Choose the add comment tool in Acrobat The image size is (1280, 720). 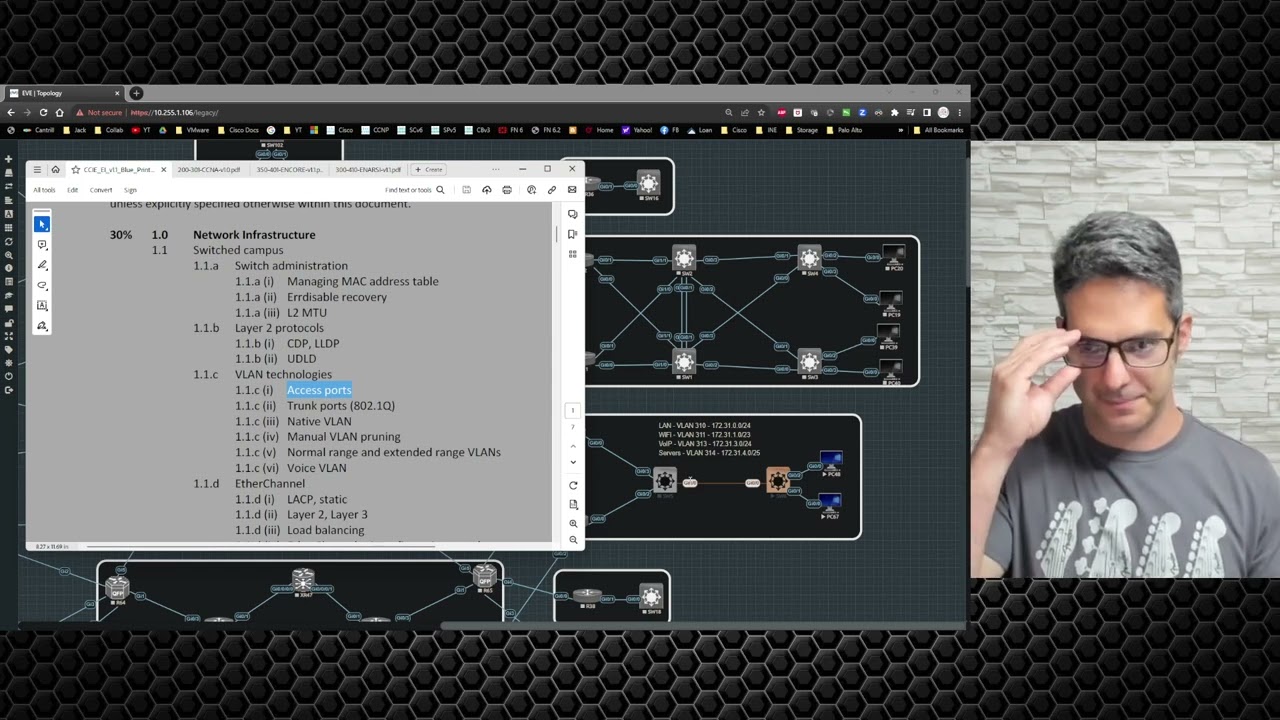tap(42, 245)
